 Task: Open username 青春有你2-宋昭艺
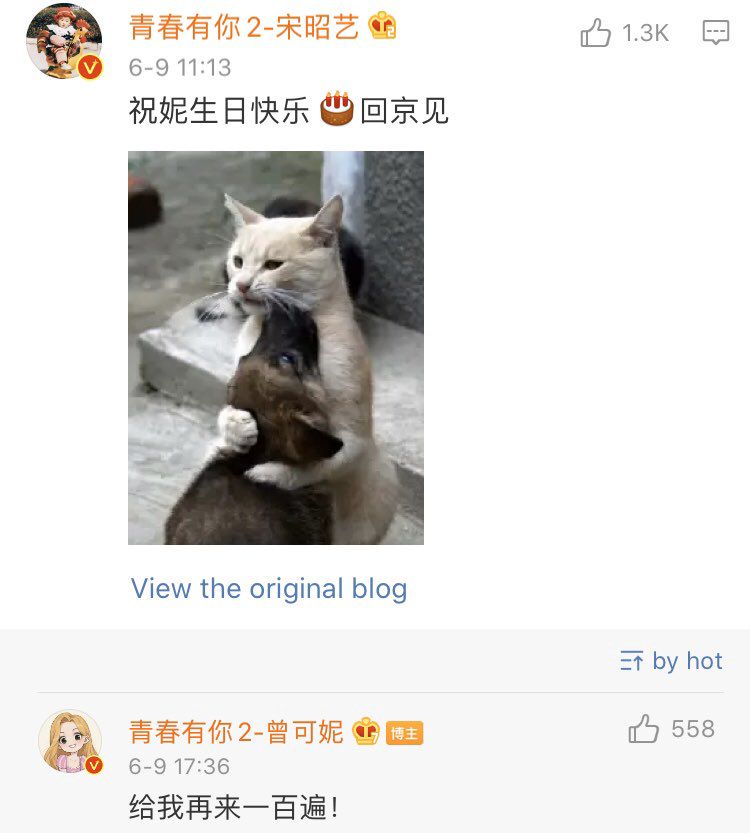[244, 27]
